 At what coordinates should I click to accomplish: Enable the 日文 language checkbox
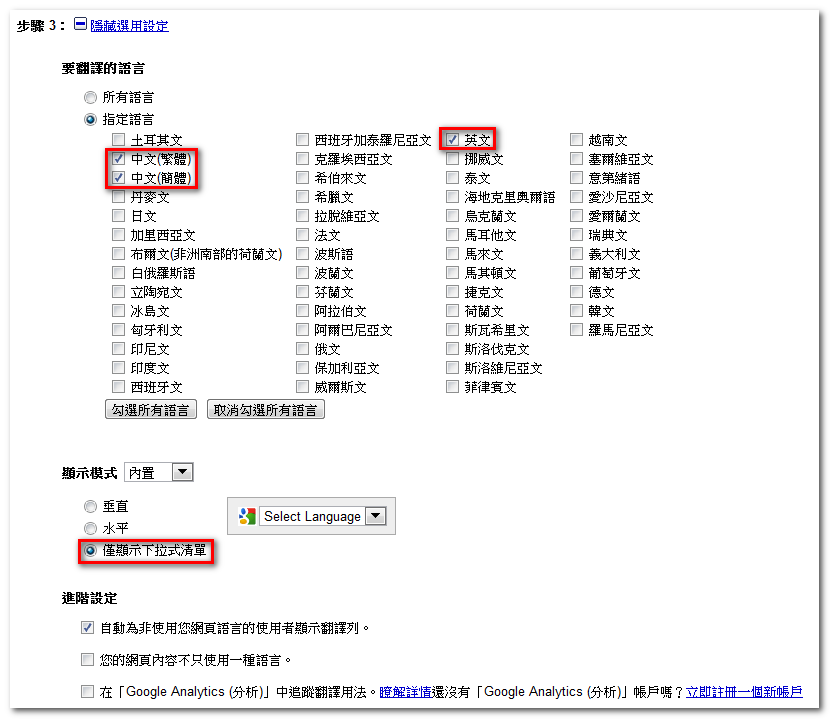coord(119,216)
